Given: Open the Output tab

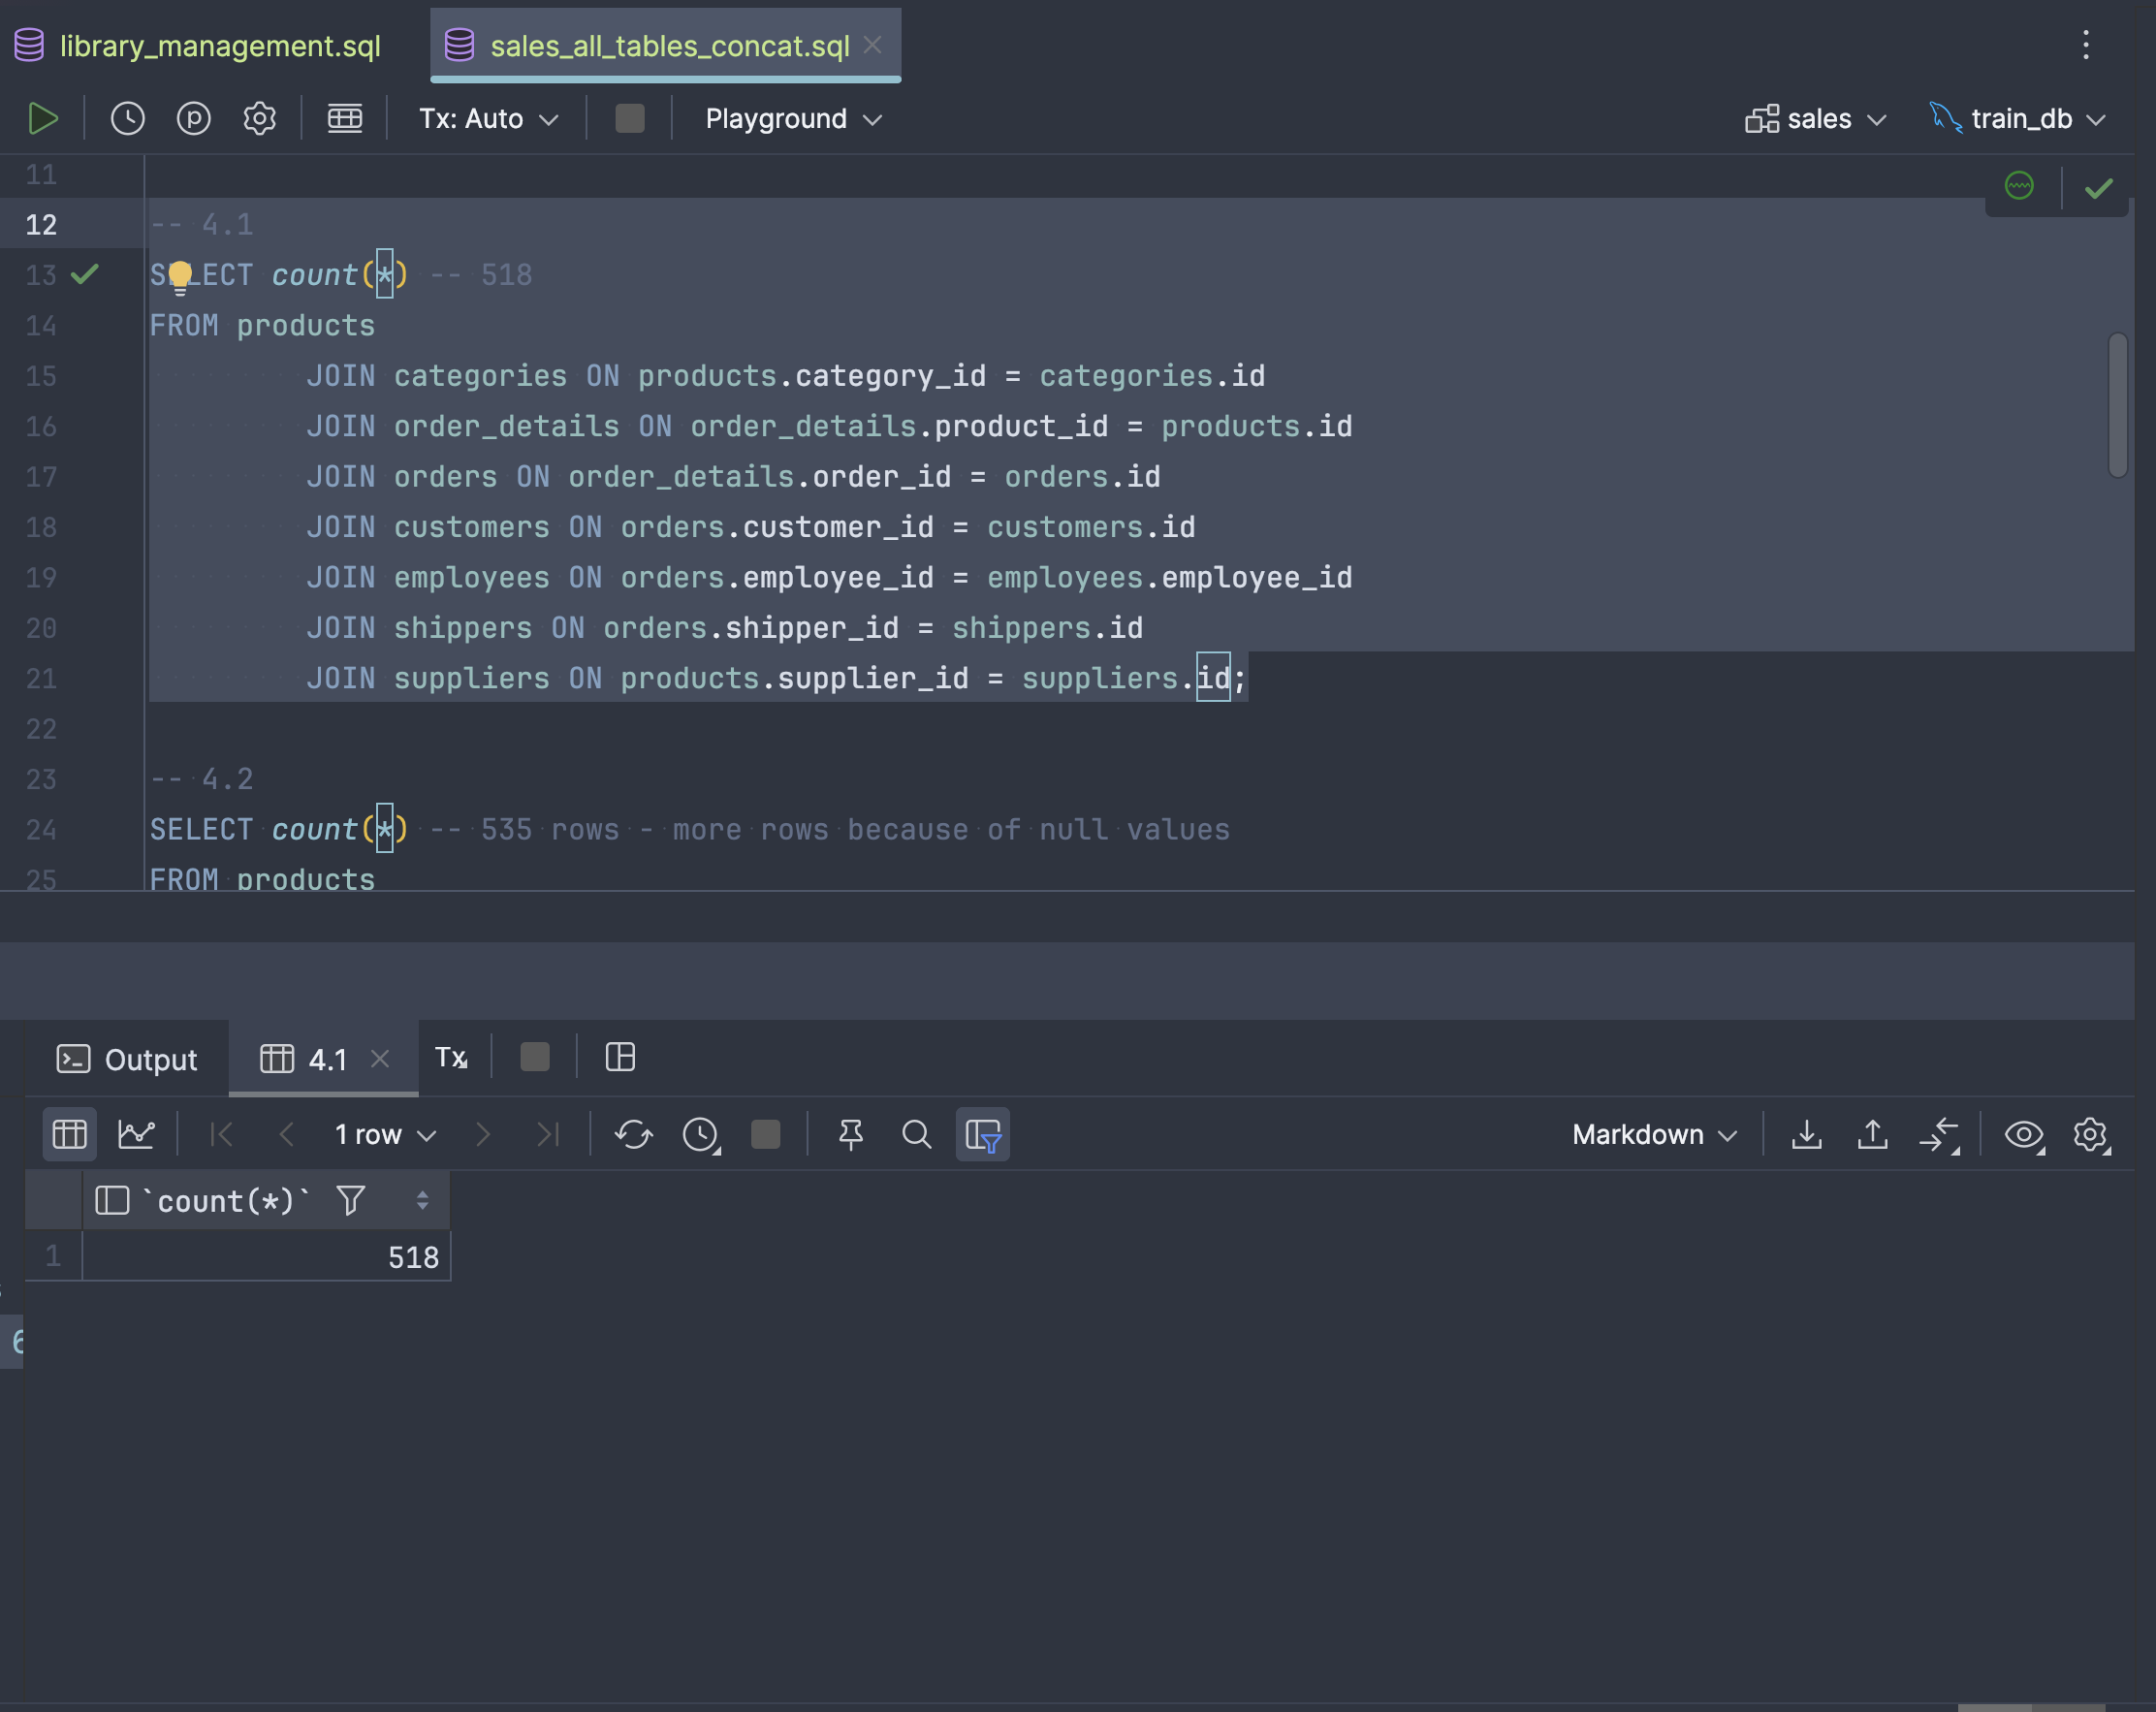Looking at the screenshot, I should [x=127, y=1059].
